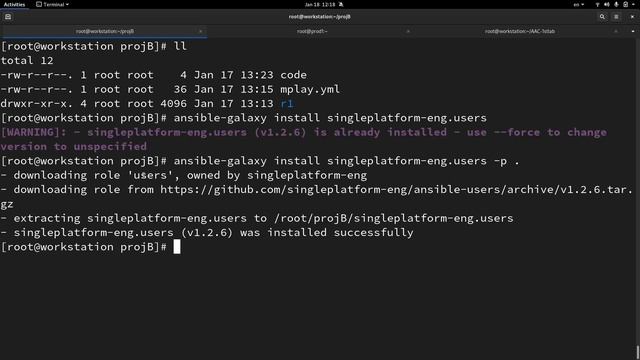Click the 'code' file name in listing
Image resolution: width=640 pixels, height=360 pixels.
tap(293, 75)
